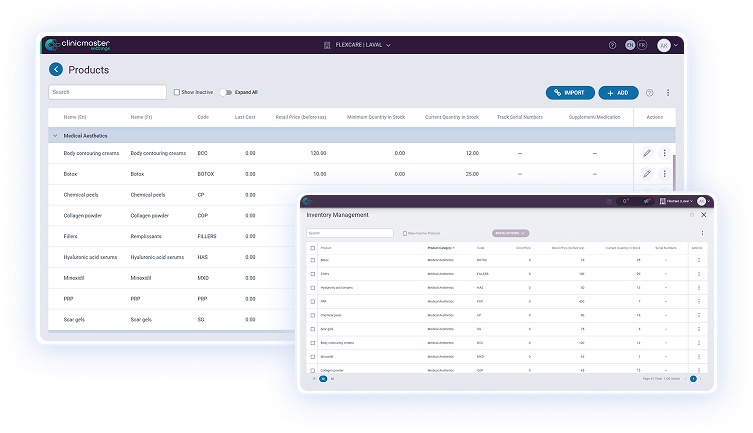
Task: Click the Products search field
Action: point(107,92)
